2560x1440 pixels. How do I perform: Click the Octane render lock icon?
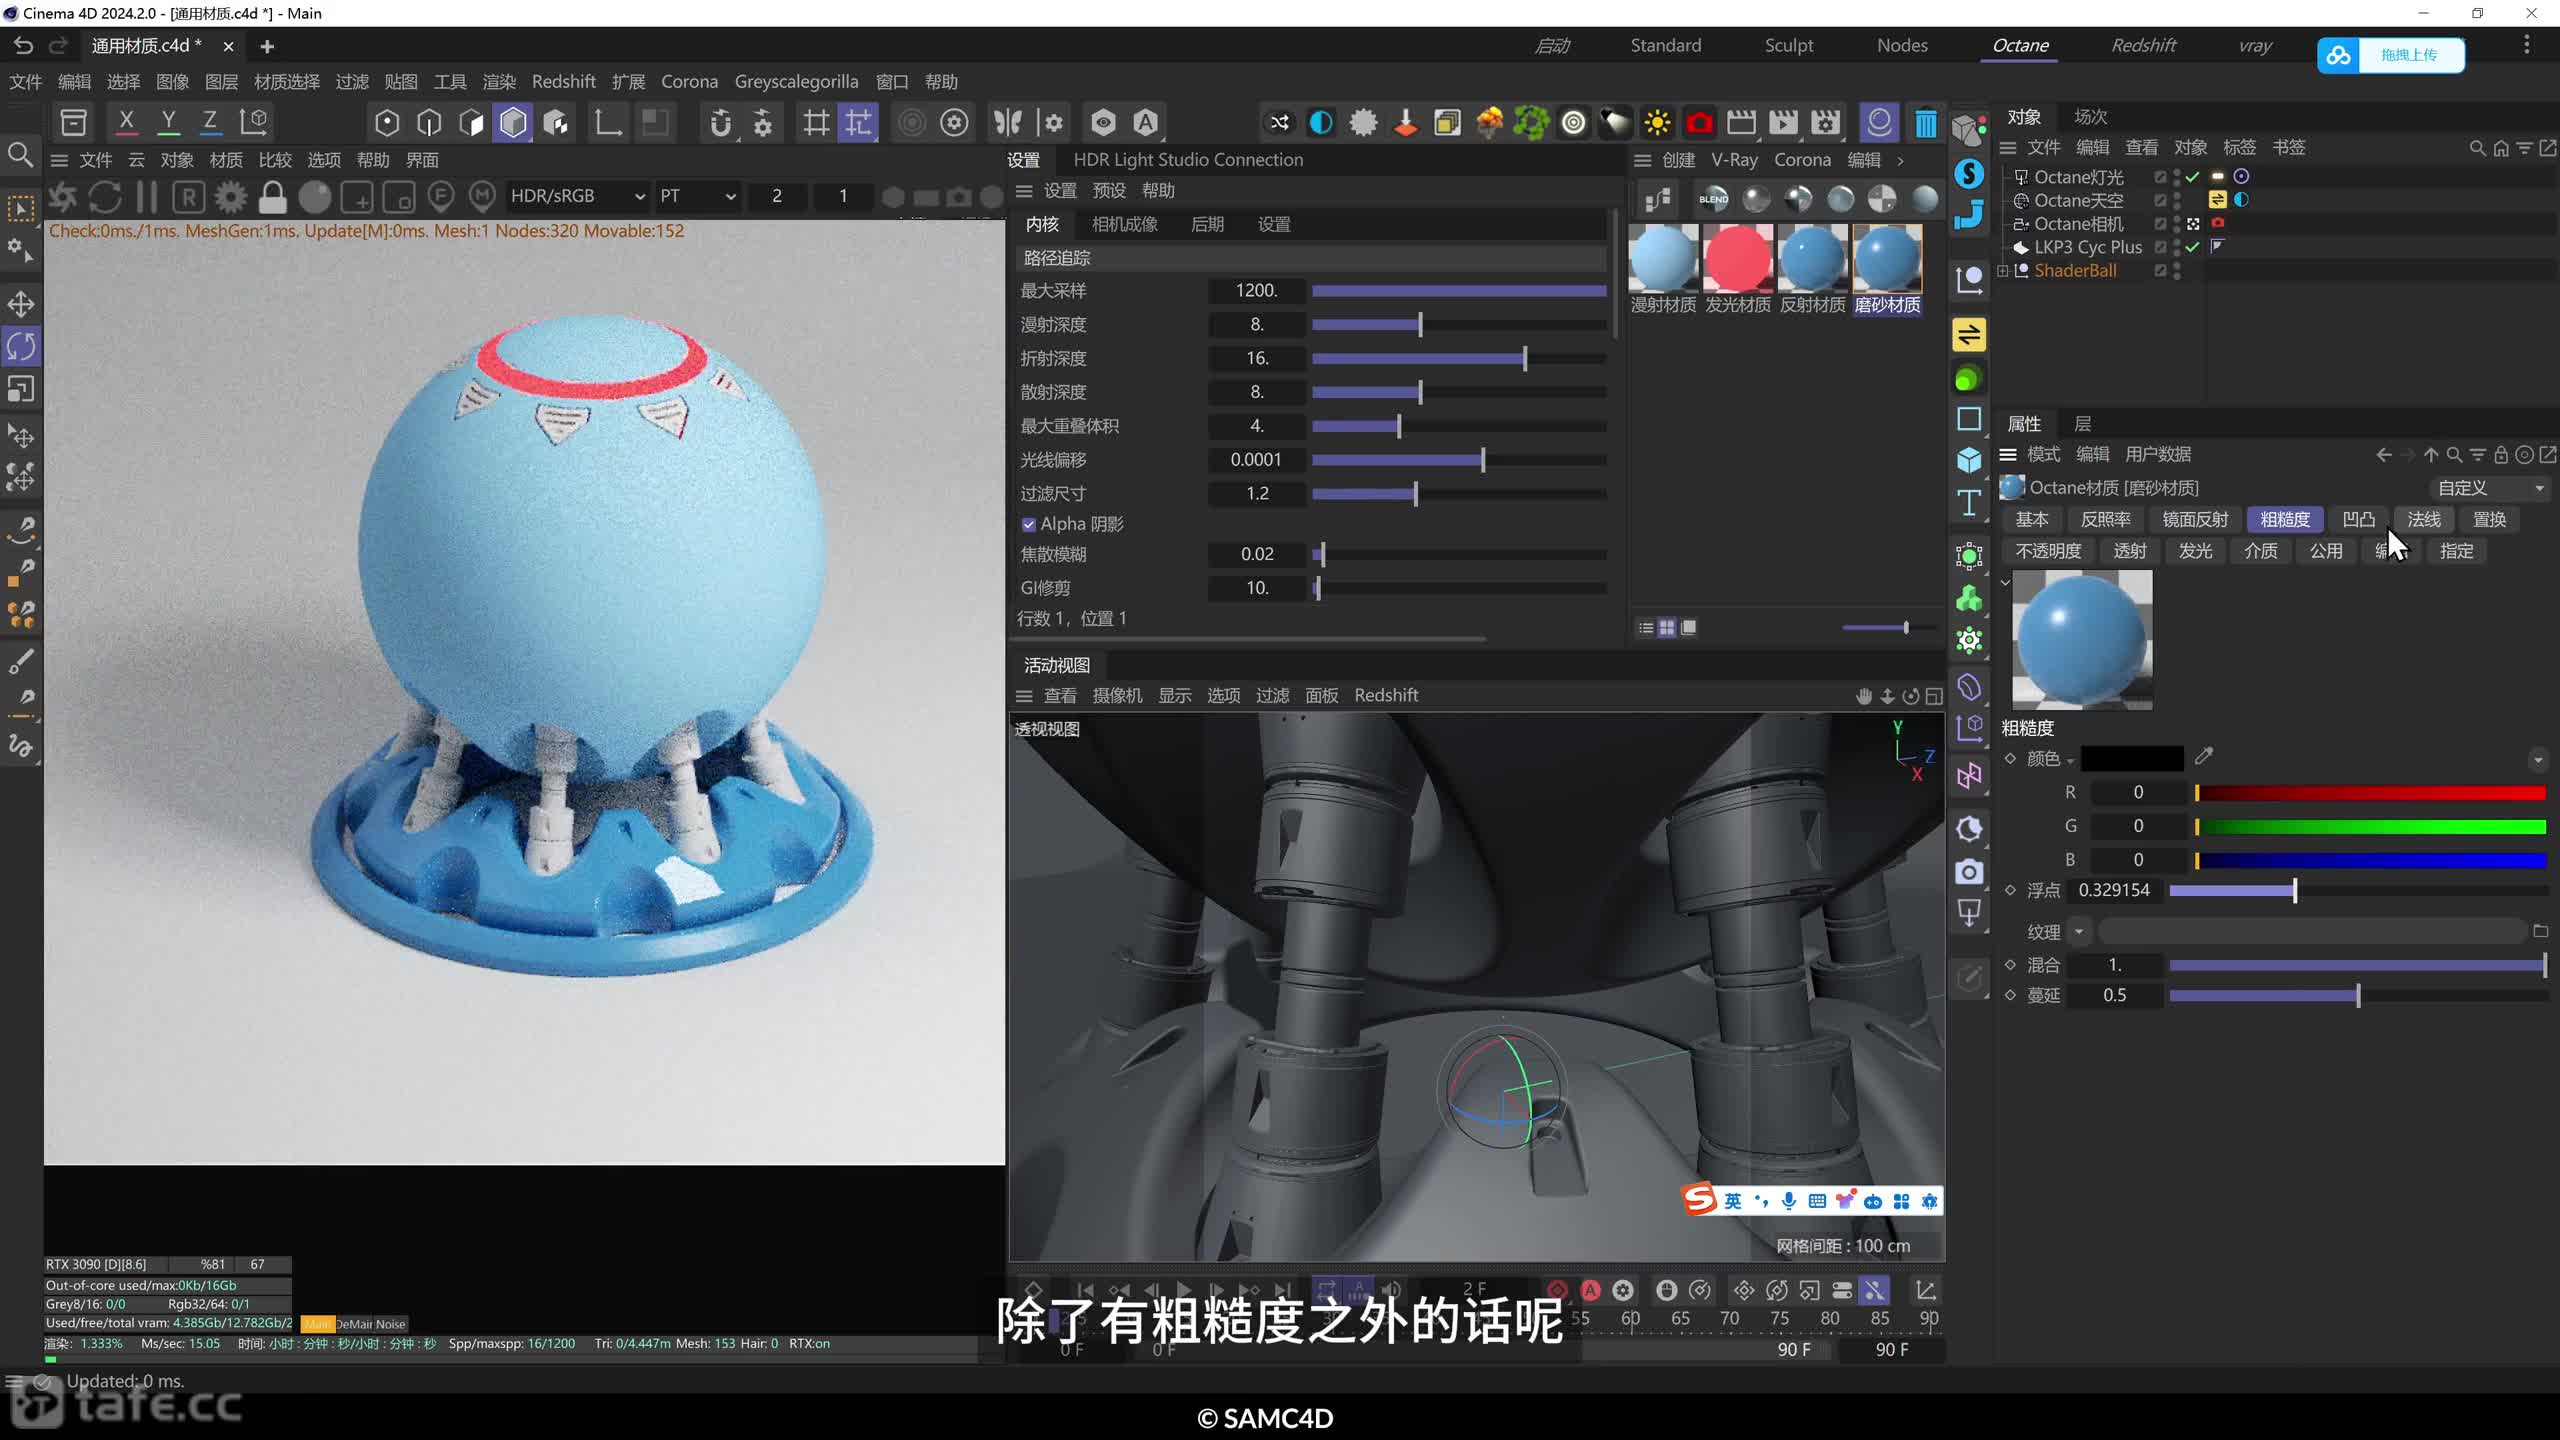pos(272,197)
